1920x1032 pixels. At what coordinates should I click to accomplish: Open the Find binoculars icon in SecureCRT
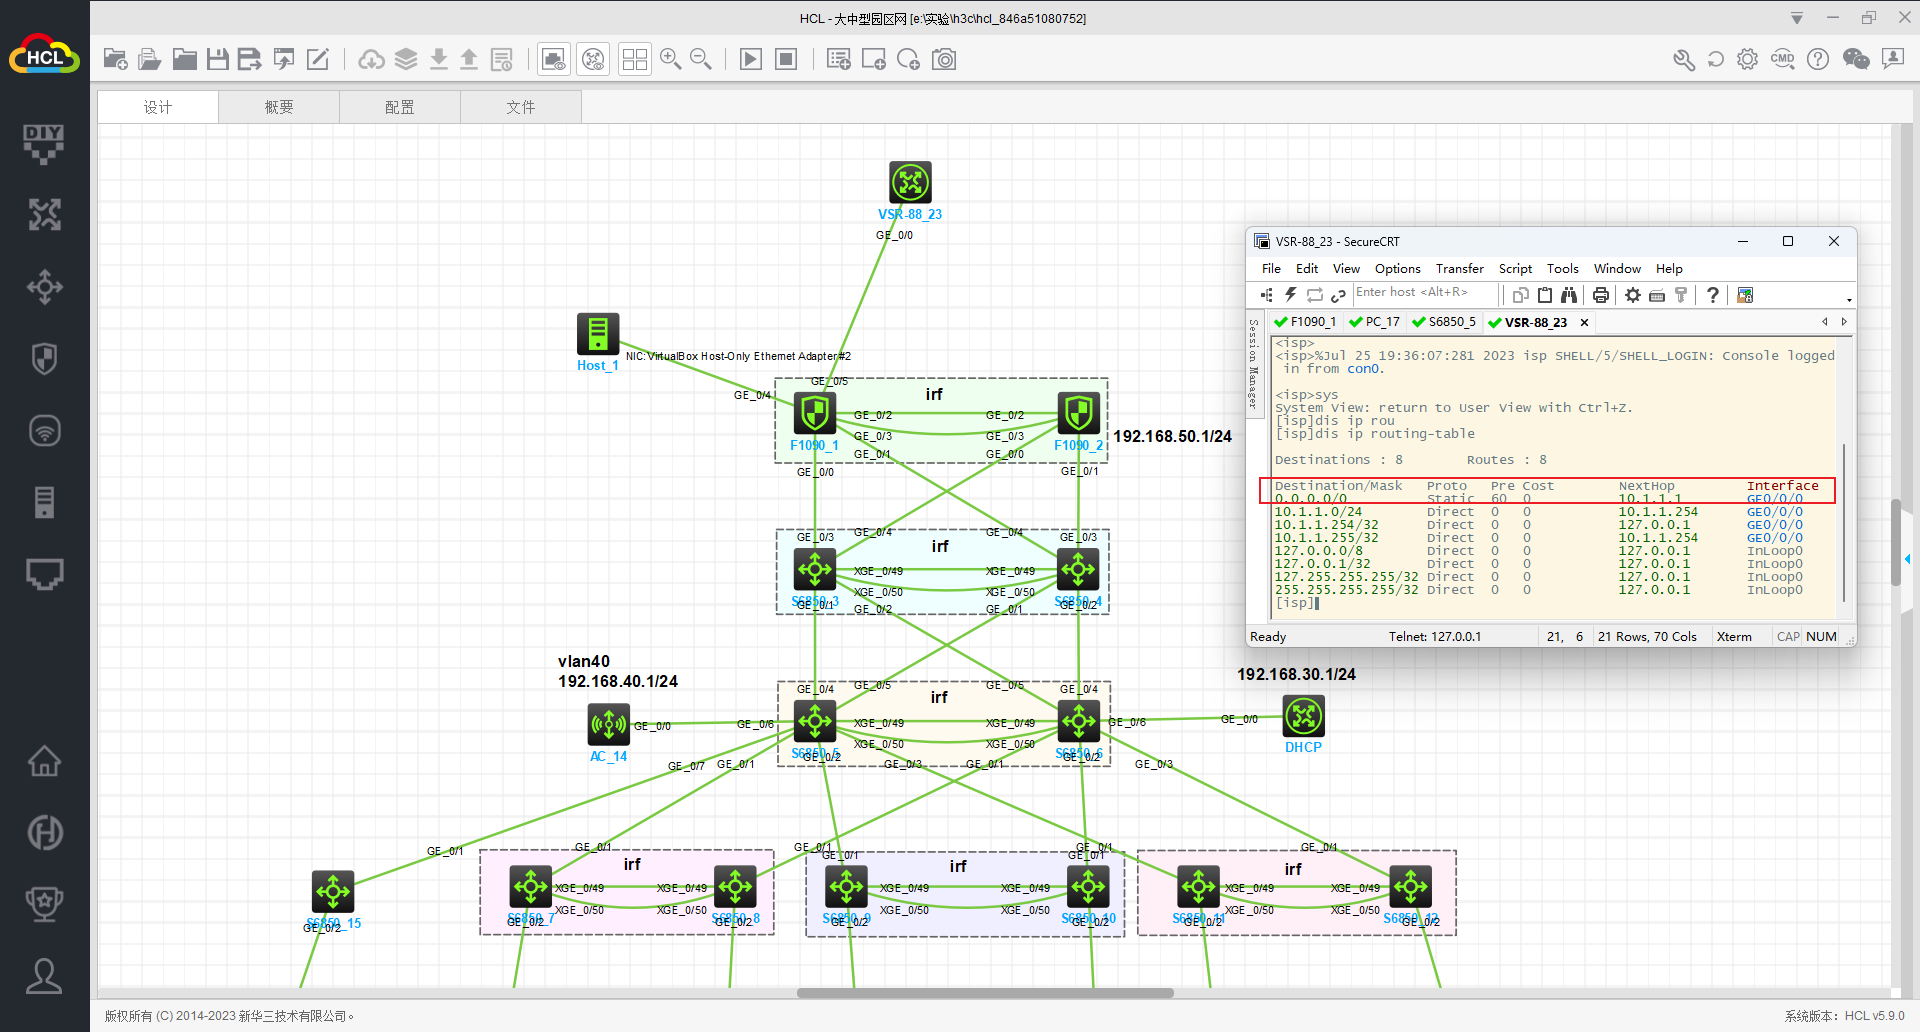1569,295
